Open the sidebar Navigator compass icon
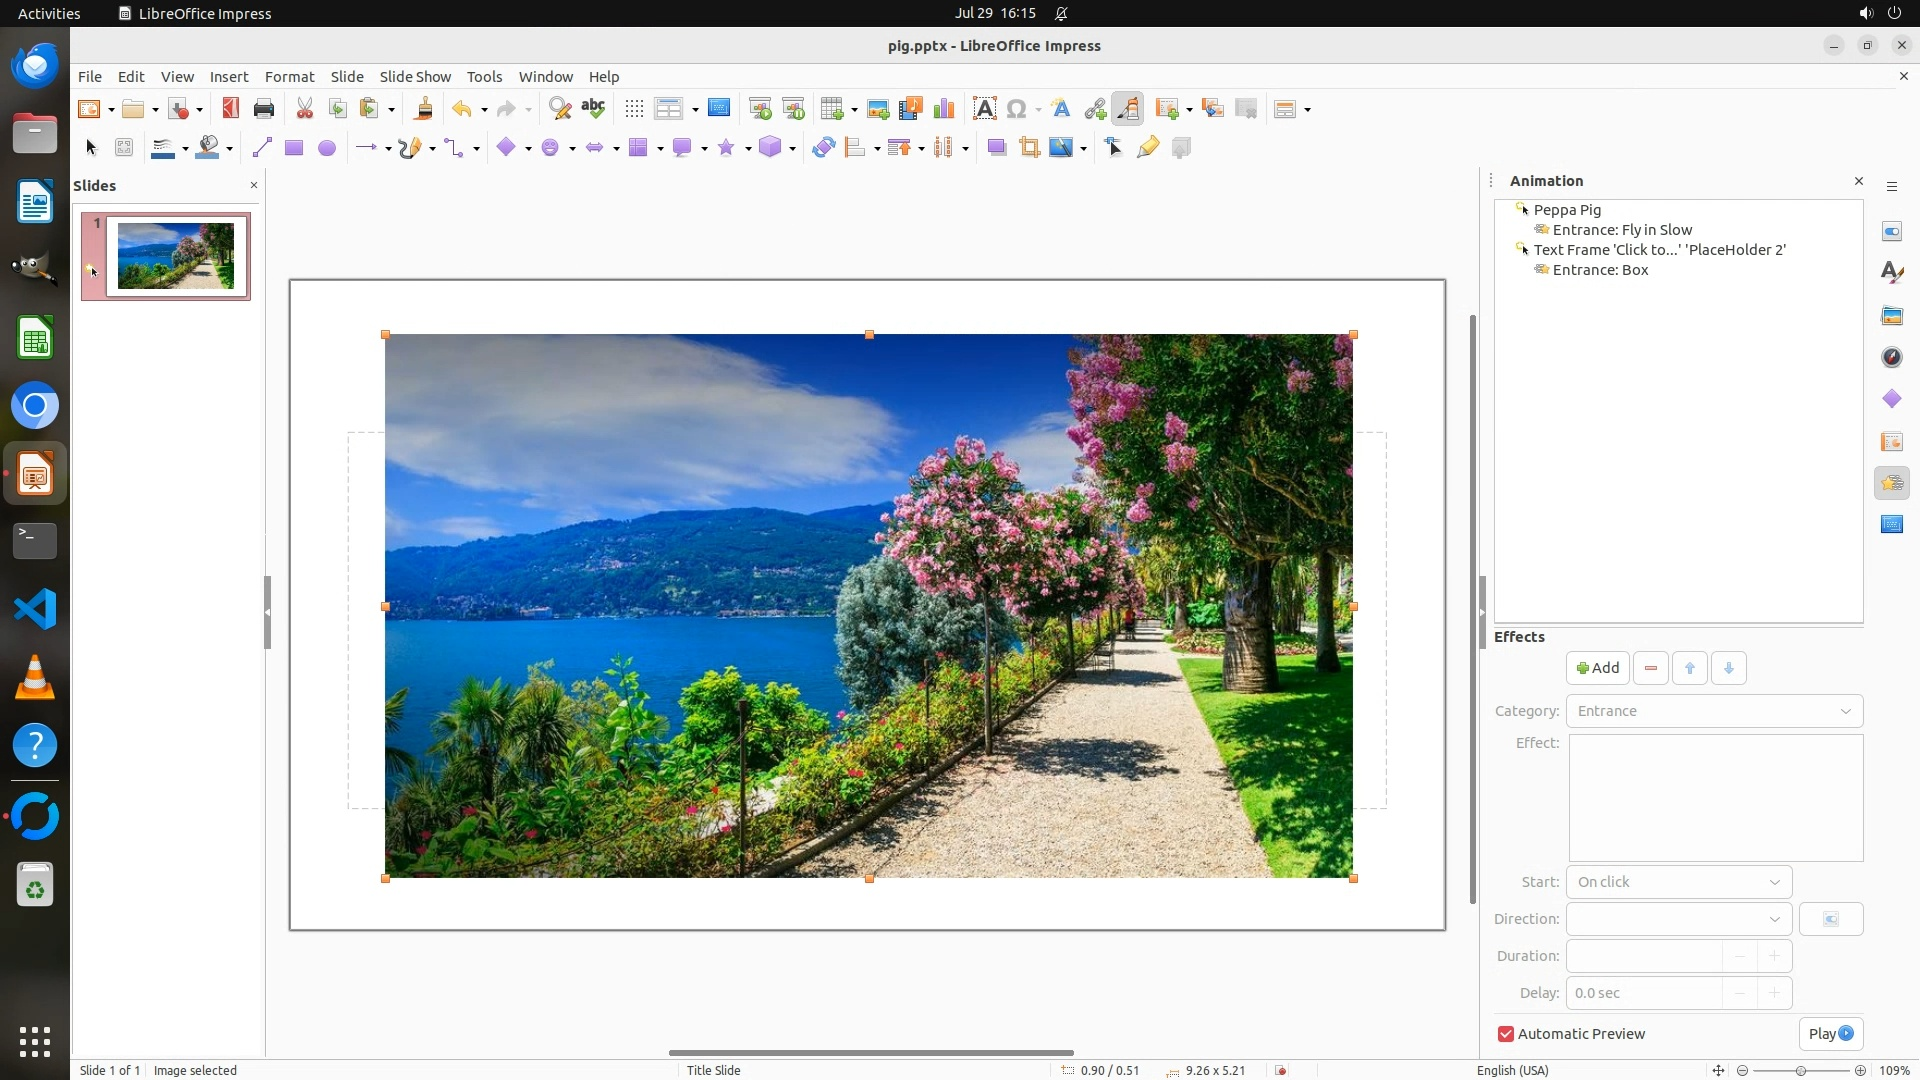The width and height of the screenshot is (1920, 1080). [1891, 357]
